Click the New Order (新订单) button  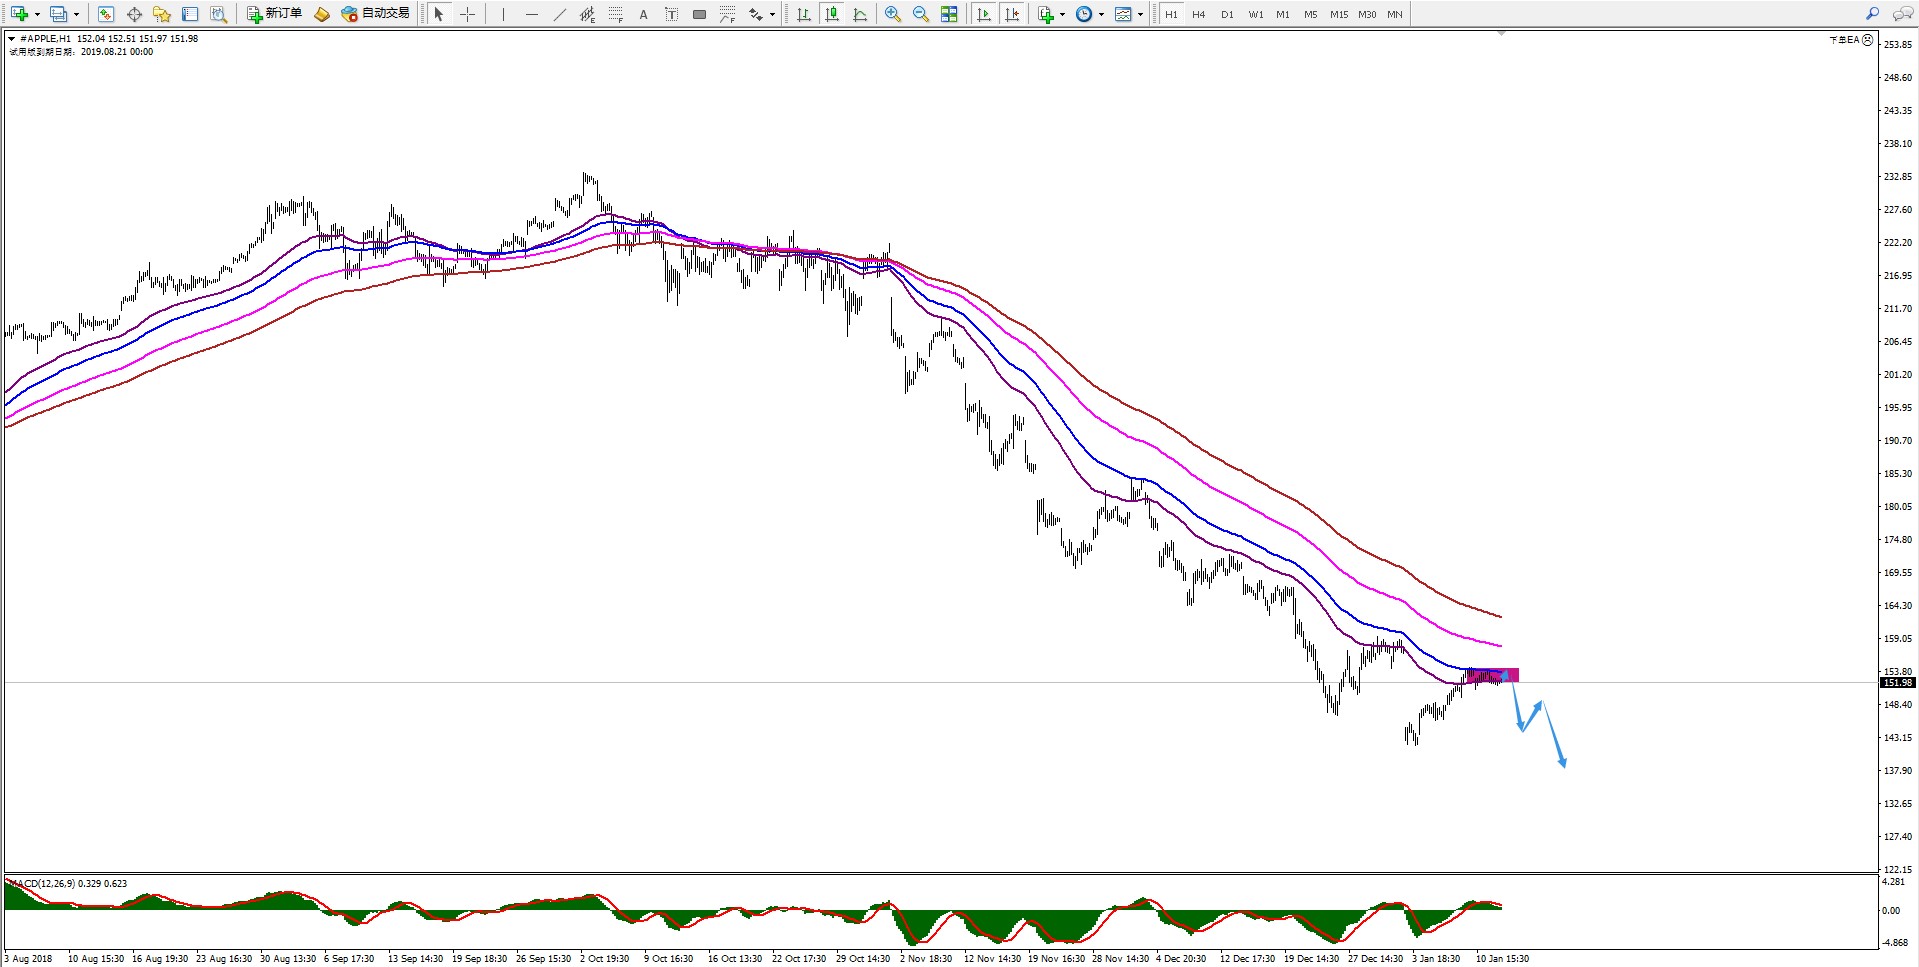275,14
